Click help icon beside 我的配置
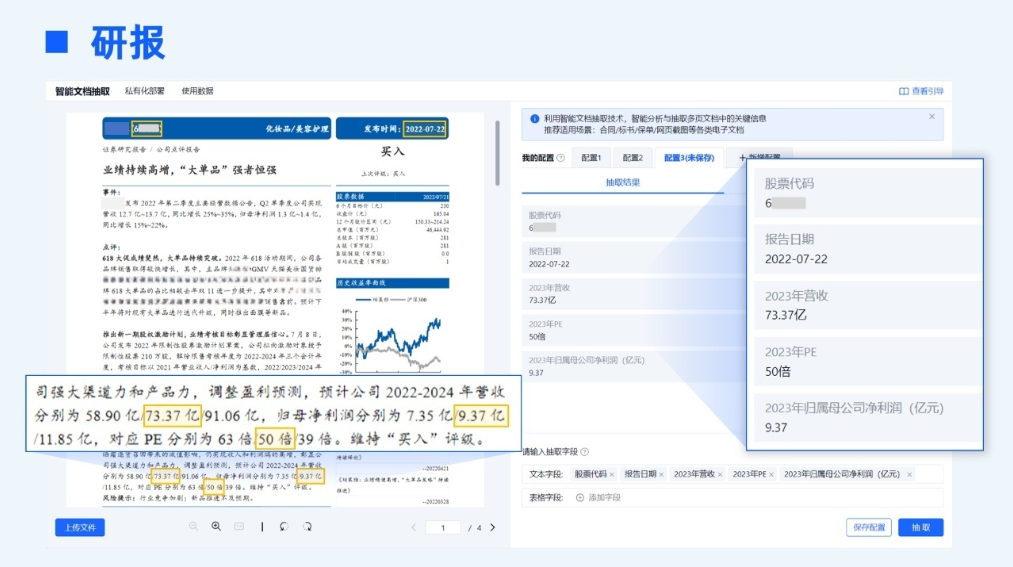This screenshot has width=1013, height=567. (x=561, y=158)
